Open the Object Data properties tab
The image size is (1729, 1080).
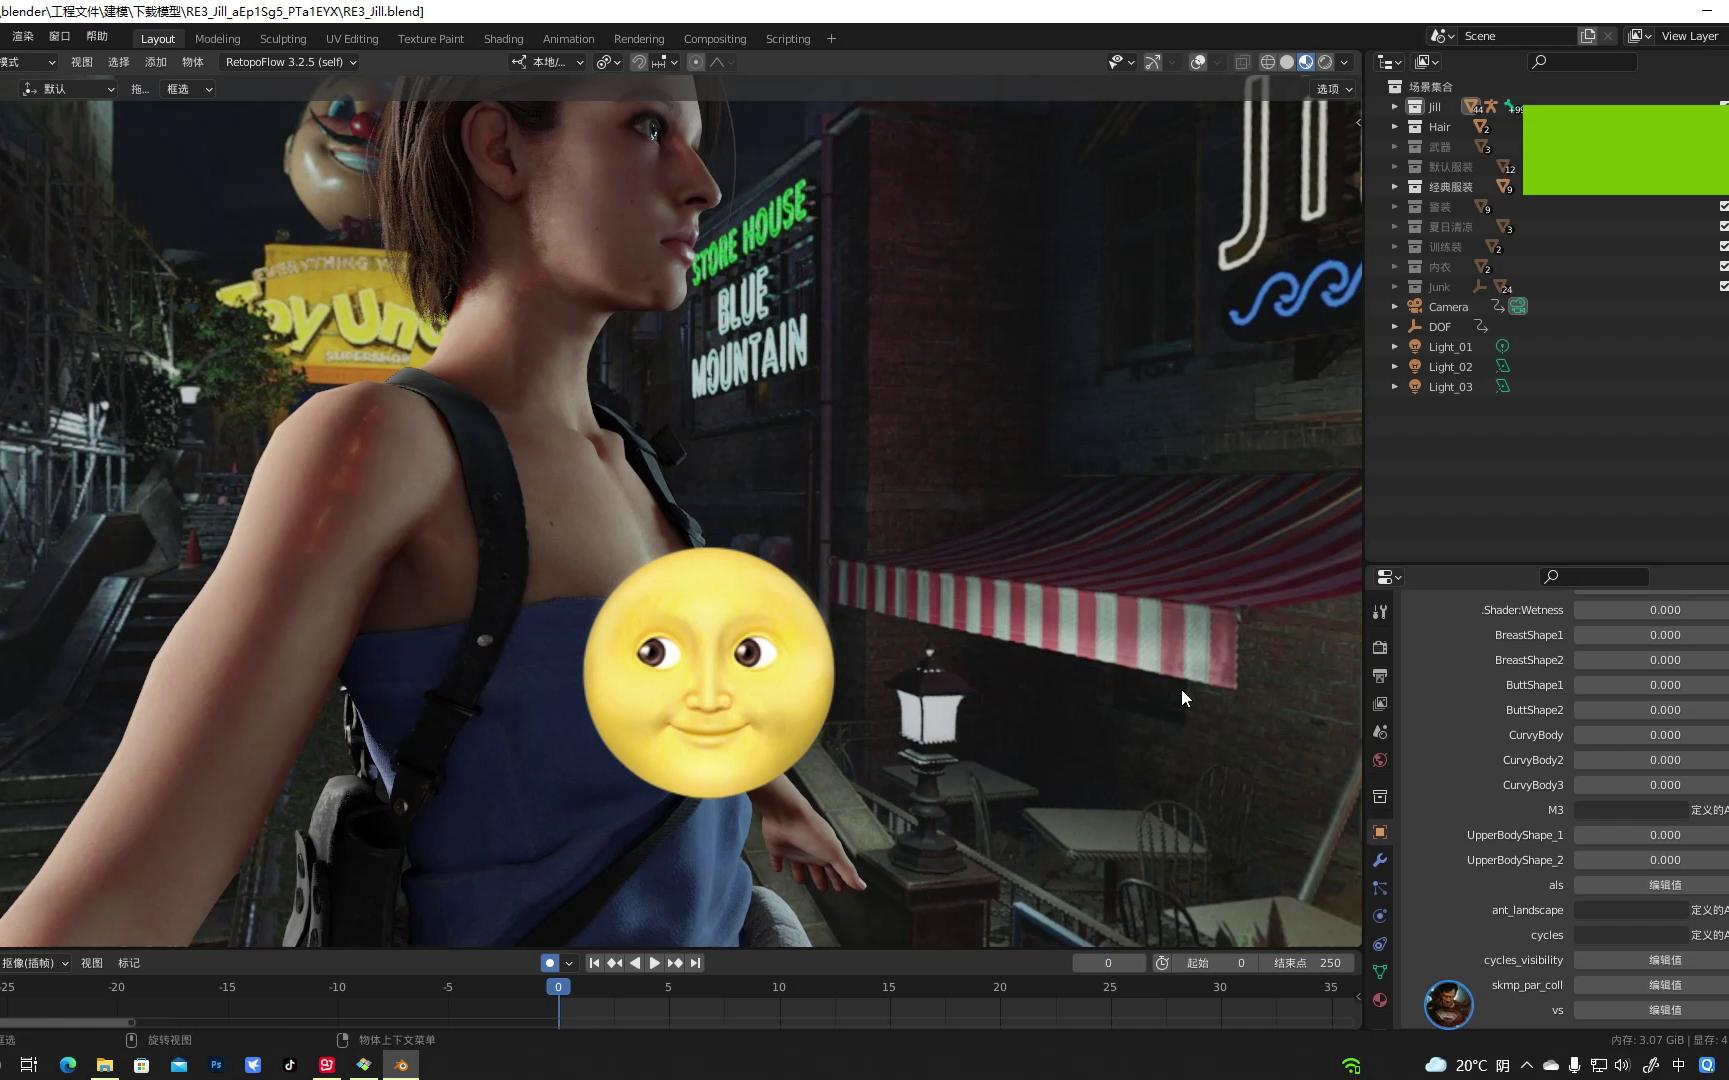(x=1380, y=972)
